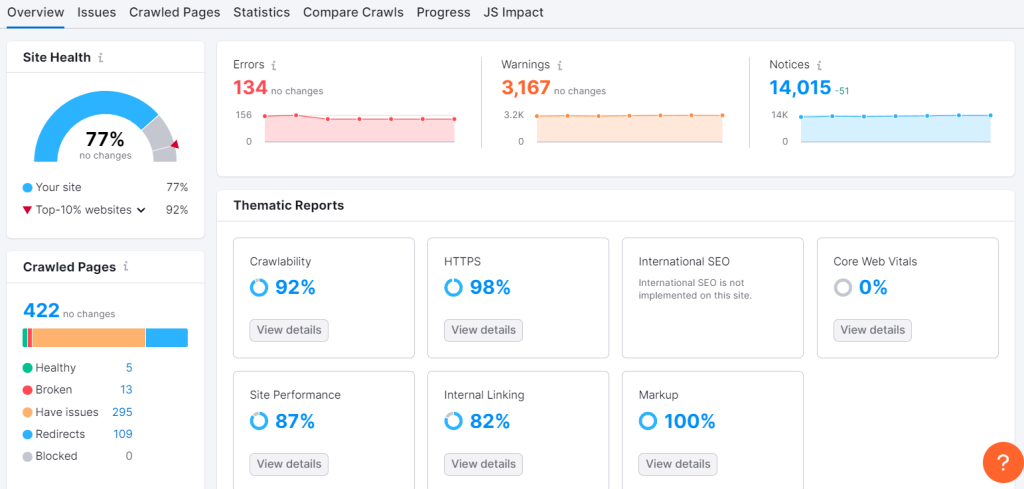This screenshot has width=1024, height=489.
Task: Click the red Broken legend dot
Action: 27,390
